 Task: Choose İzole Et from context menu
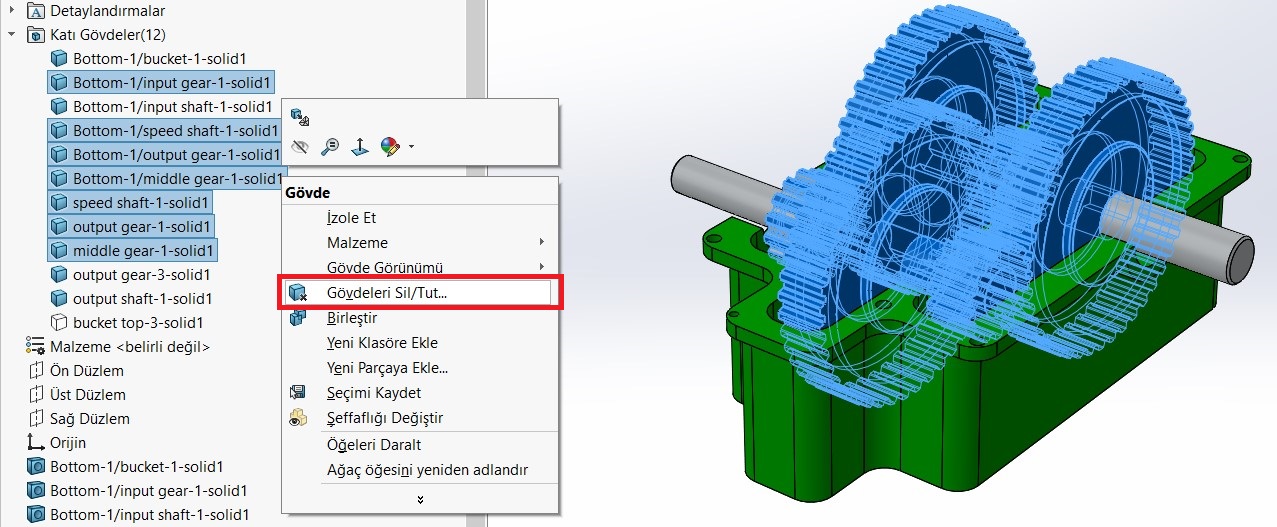pos(351,218)
